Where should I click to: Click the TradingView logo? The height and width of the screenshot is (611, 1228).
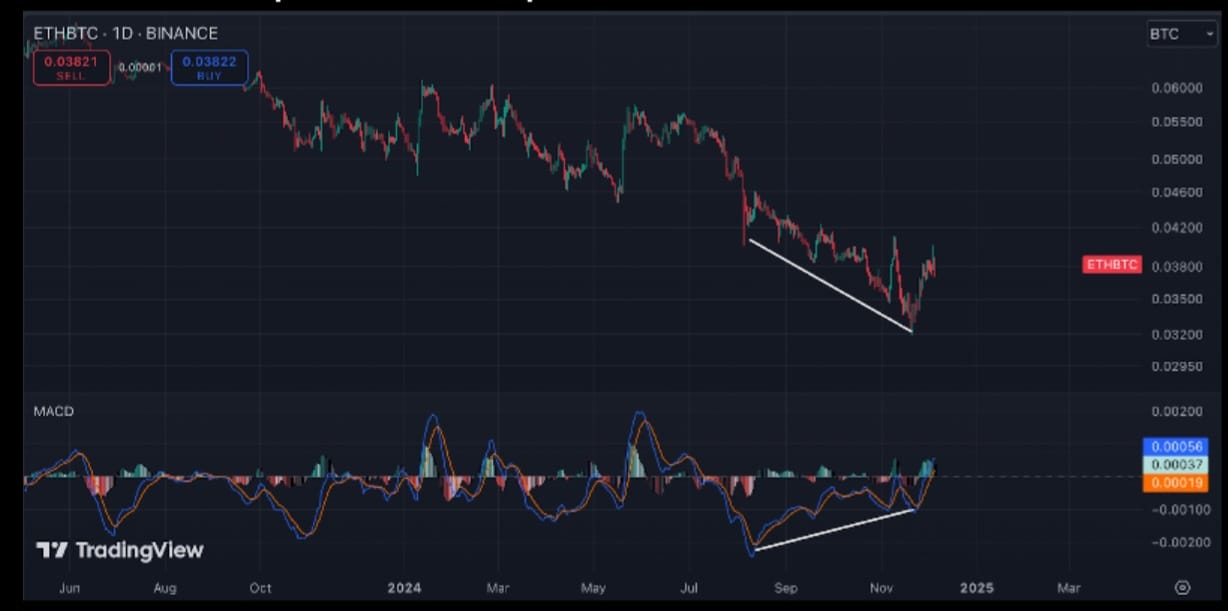(120, 550)
